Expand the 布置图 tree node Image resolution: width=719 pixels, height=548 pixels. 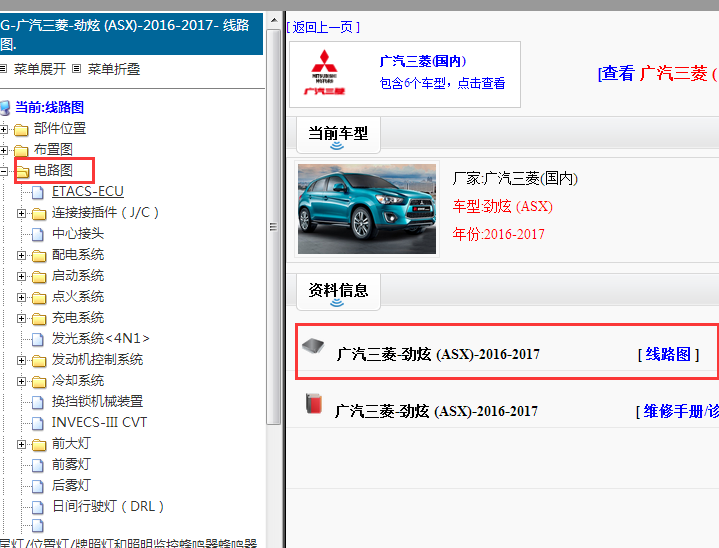[3, 150]
